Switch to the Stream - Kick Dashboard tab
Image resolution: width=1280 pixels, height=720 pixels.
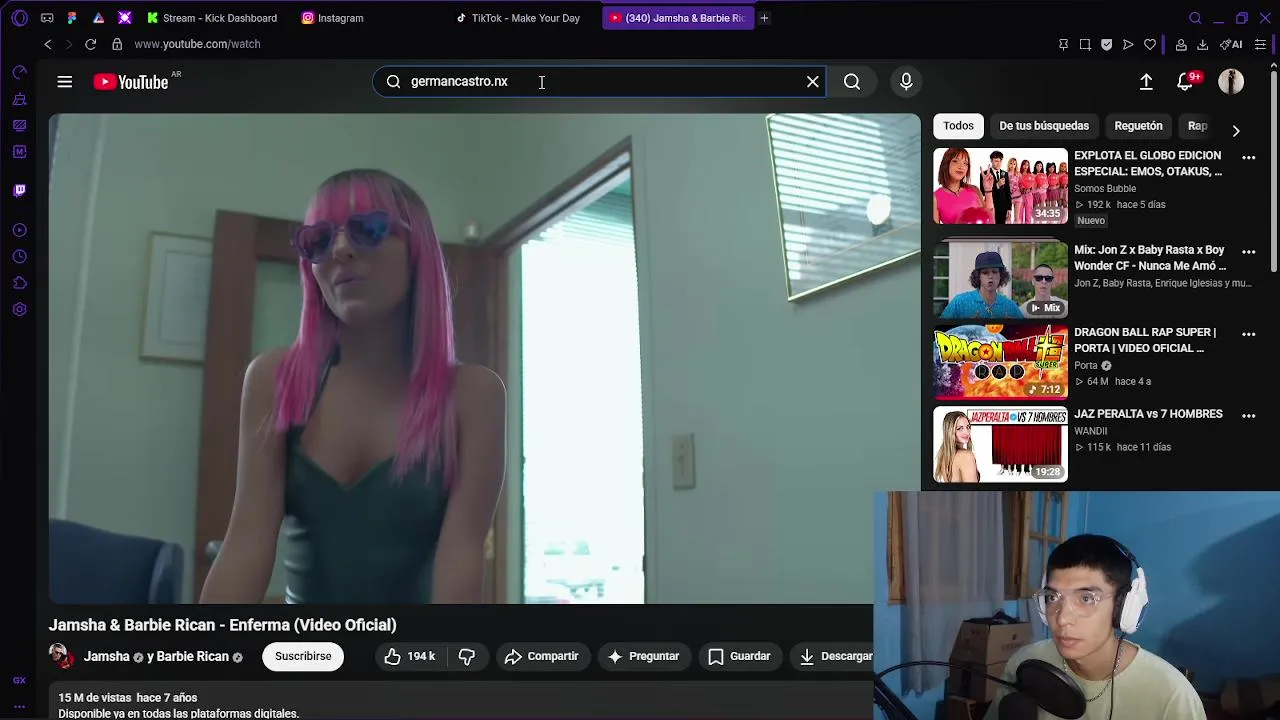coord(212,18)
